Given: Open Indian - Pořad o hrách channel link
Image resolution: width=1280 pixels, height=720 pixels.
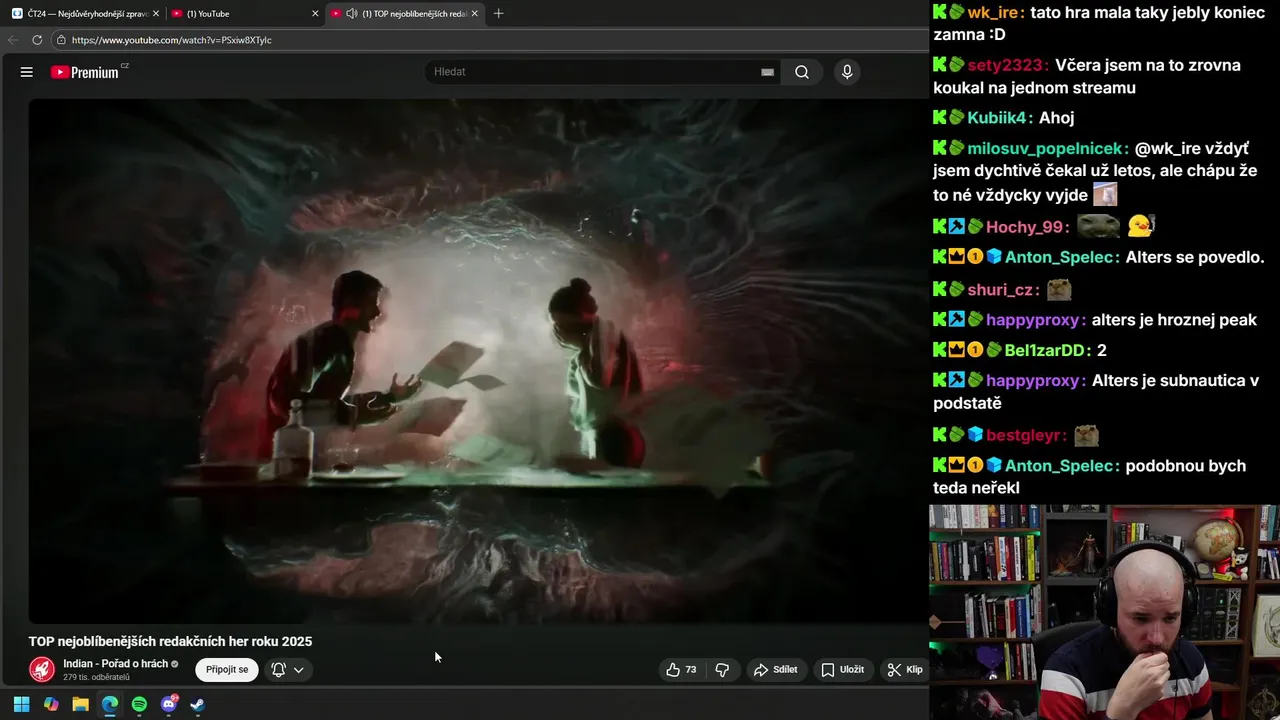Looking at the screenshot, I should 115,664.
